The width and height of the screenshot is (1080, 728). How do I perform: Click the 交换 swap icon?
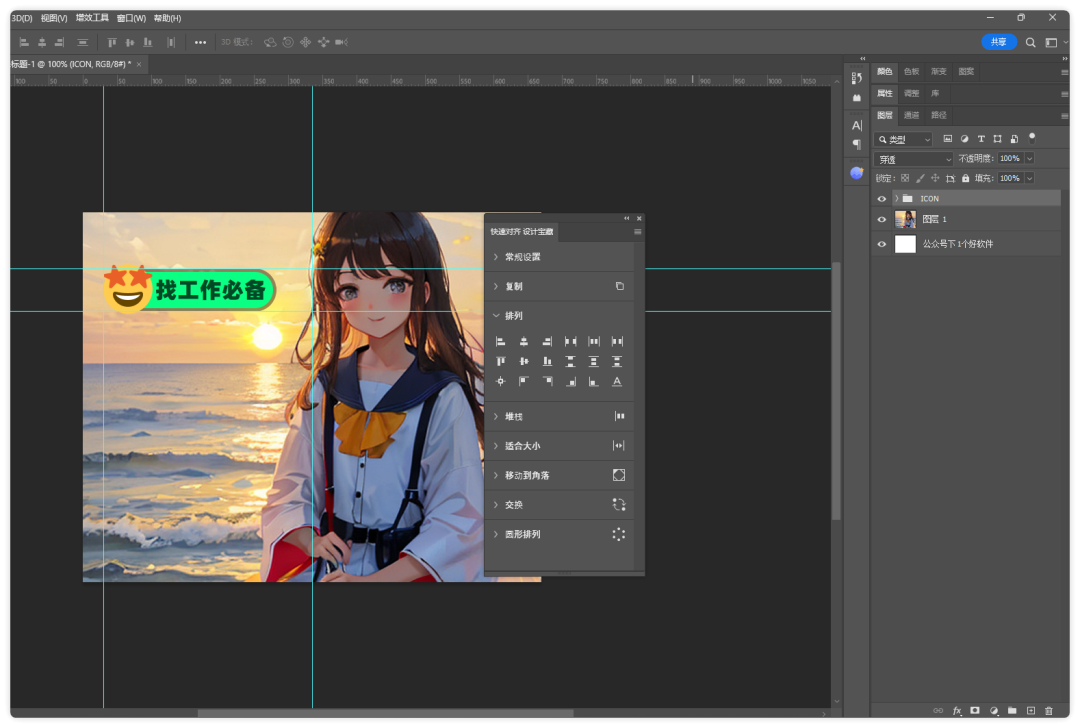[x=619, y=505]
